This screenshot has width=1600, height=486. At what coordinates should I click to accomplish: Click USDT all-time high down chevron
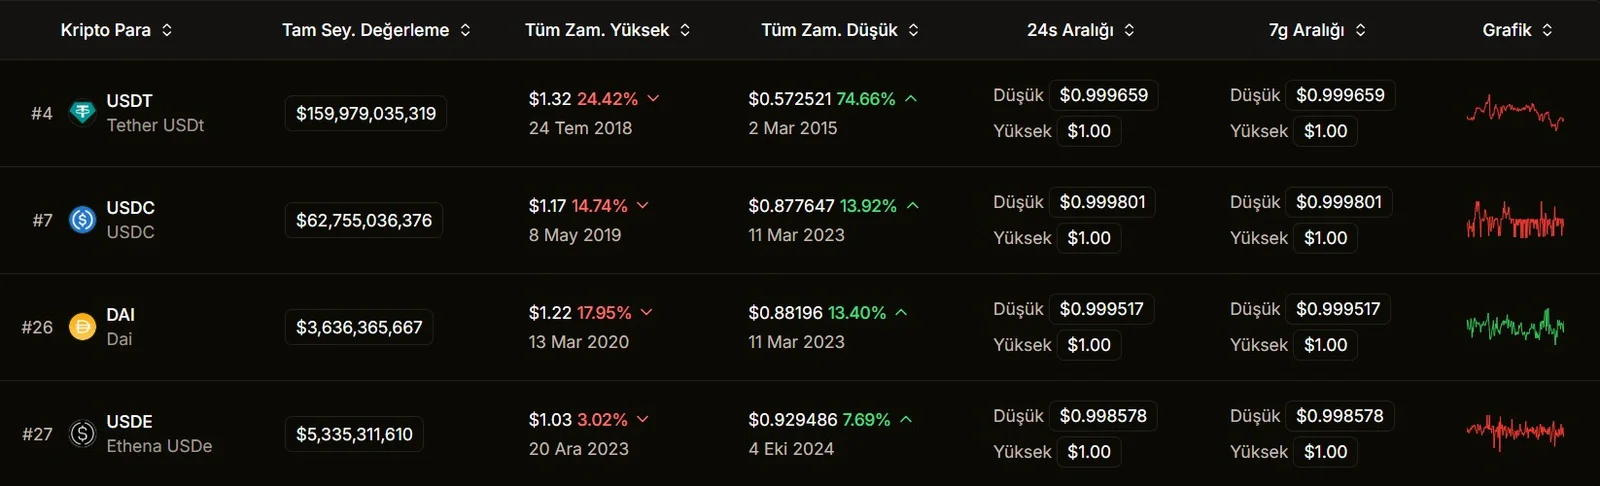[653, 98]
